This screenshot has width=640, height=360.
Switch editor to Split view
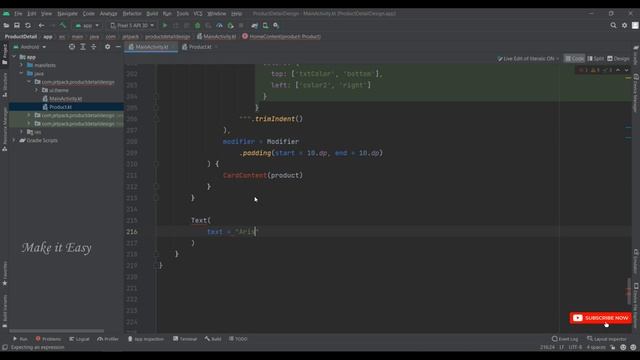(x=596, y=59)
